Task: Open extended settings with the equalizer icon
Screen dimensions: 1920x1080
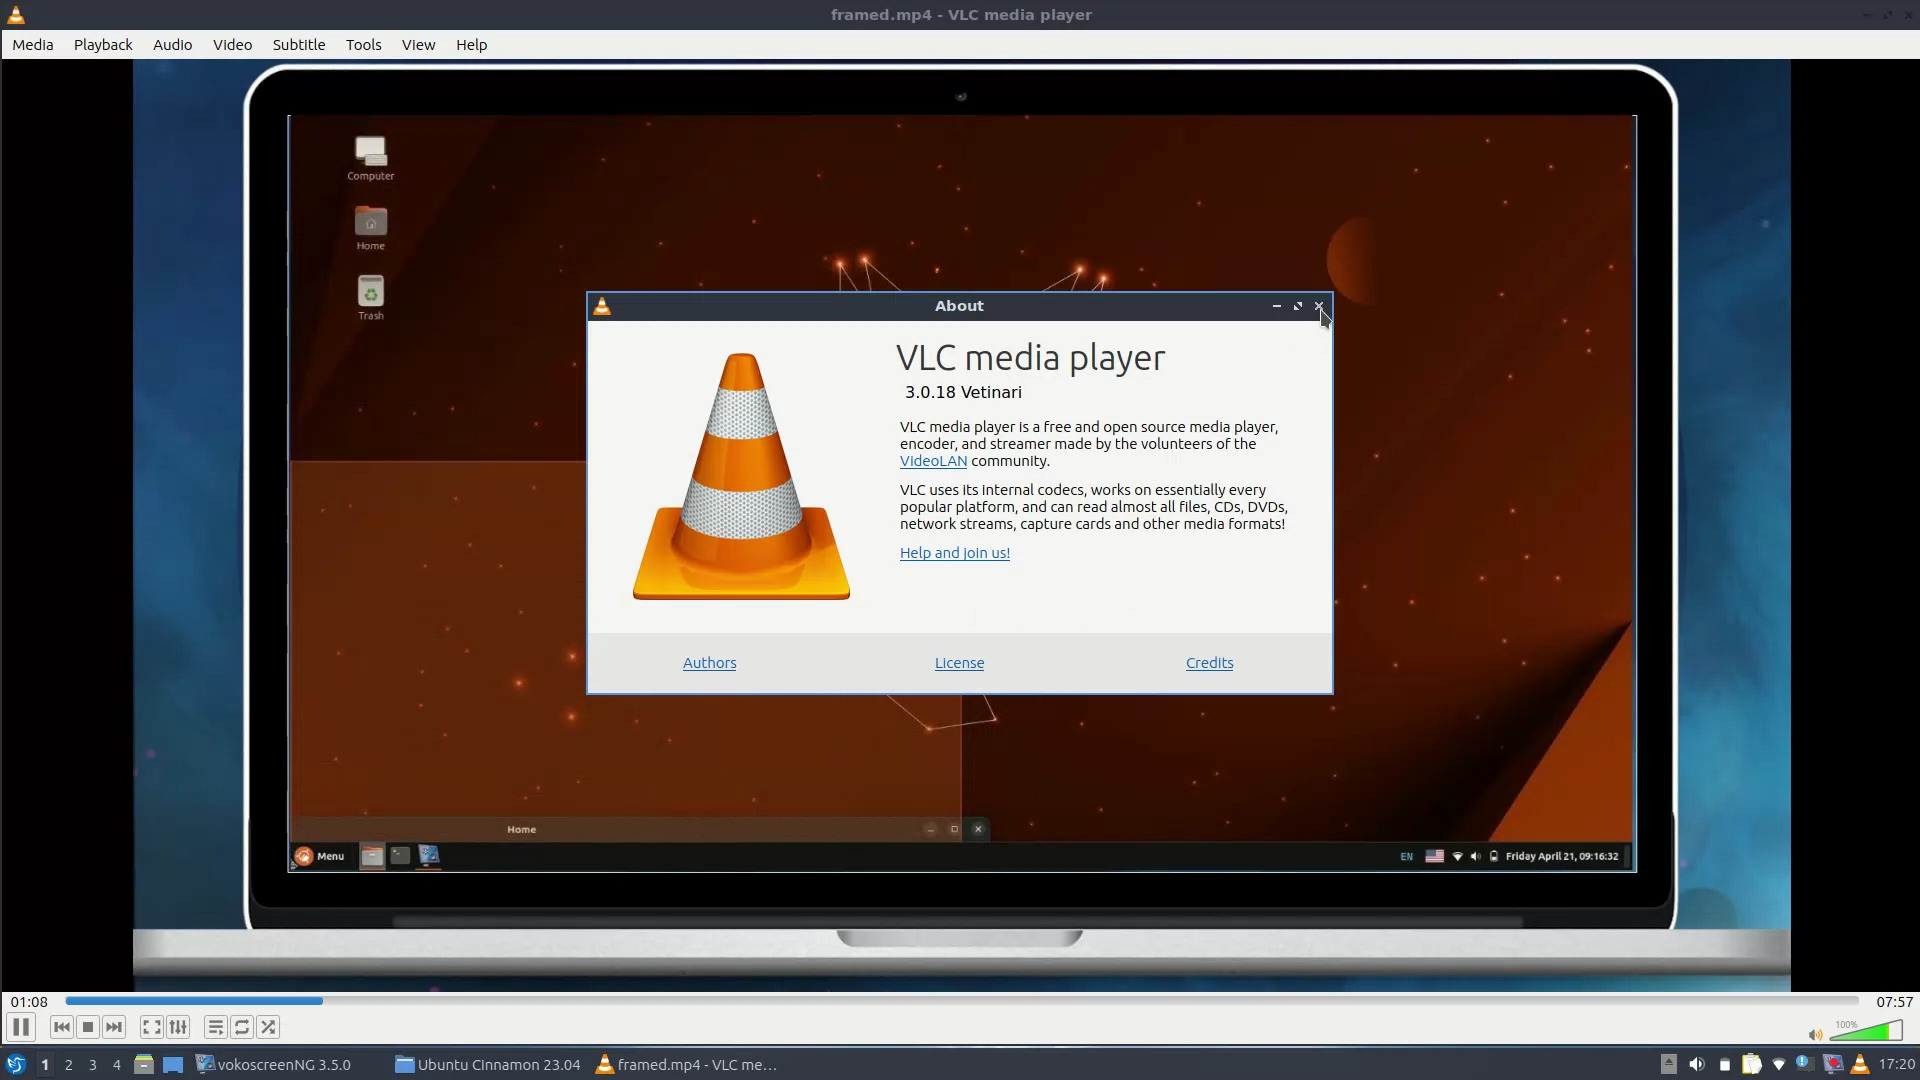Action: (x=178, y=1027)
